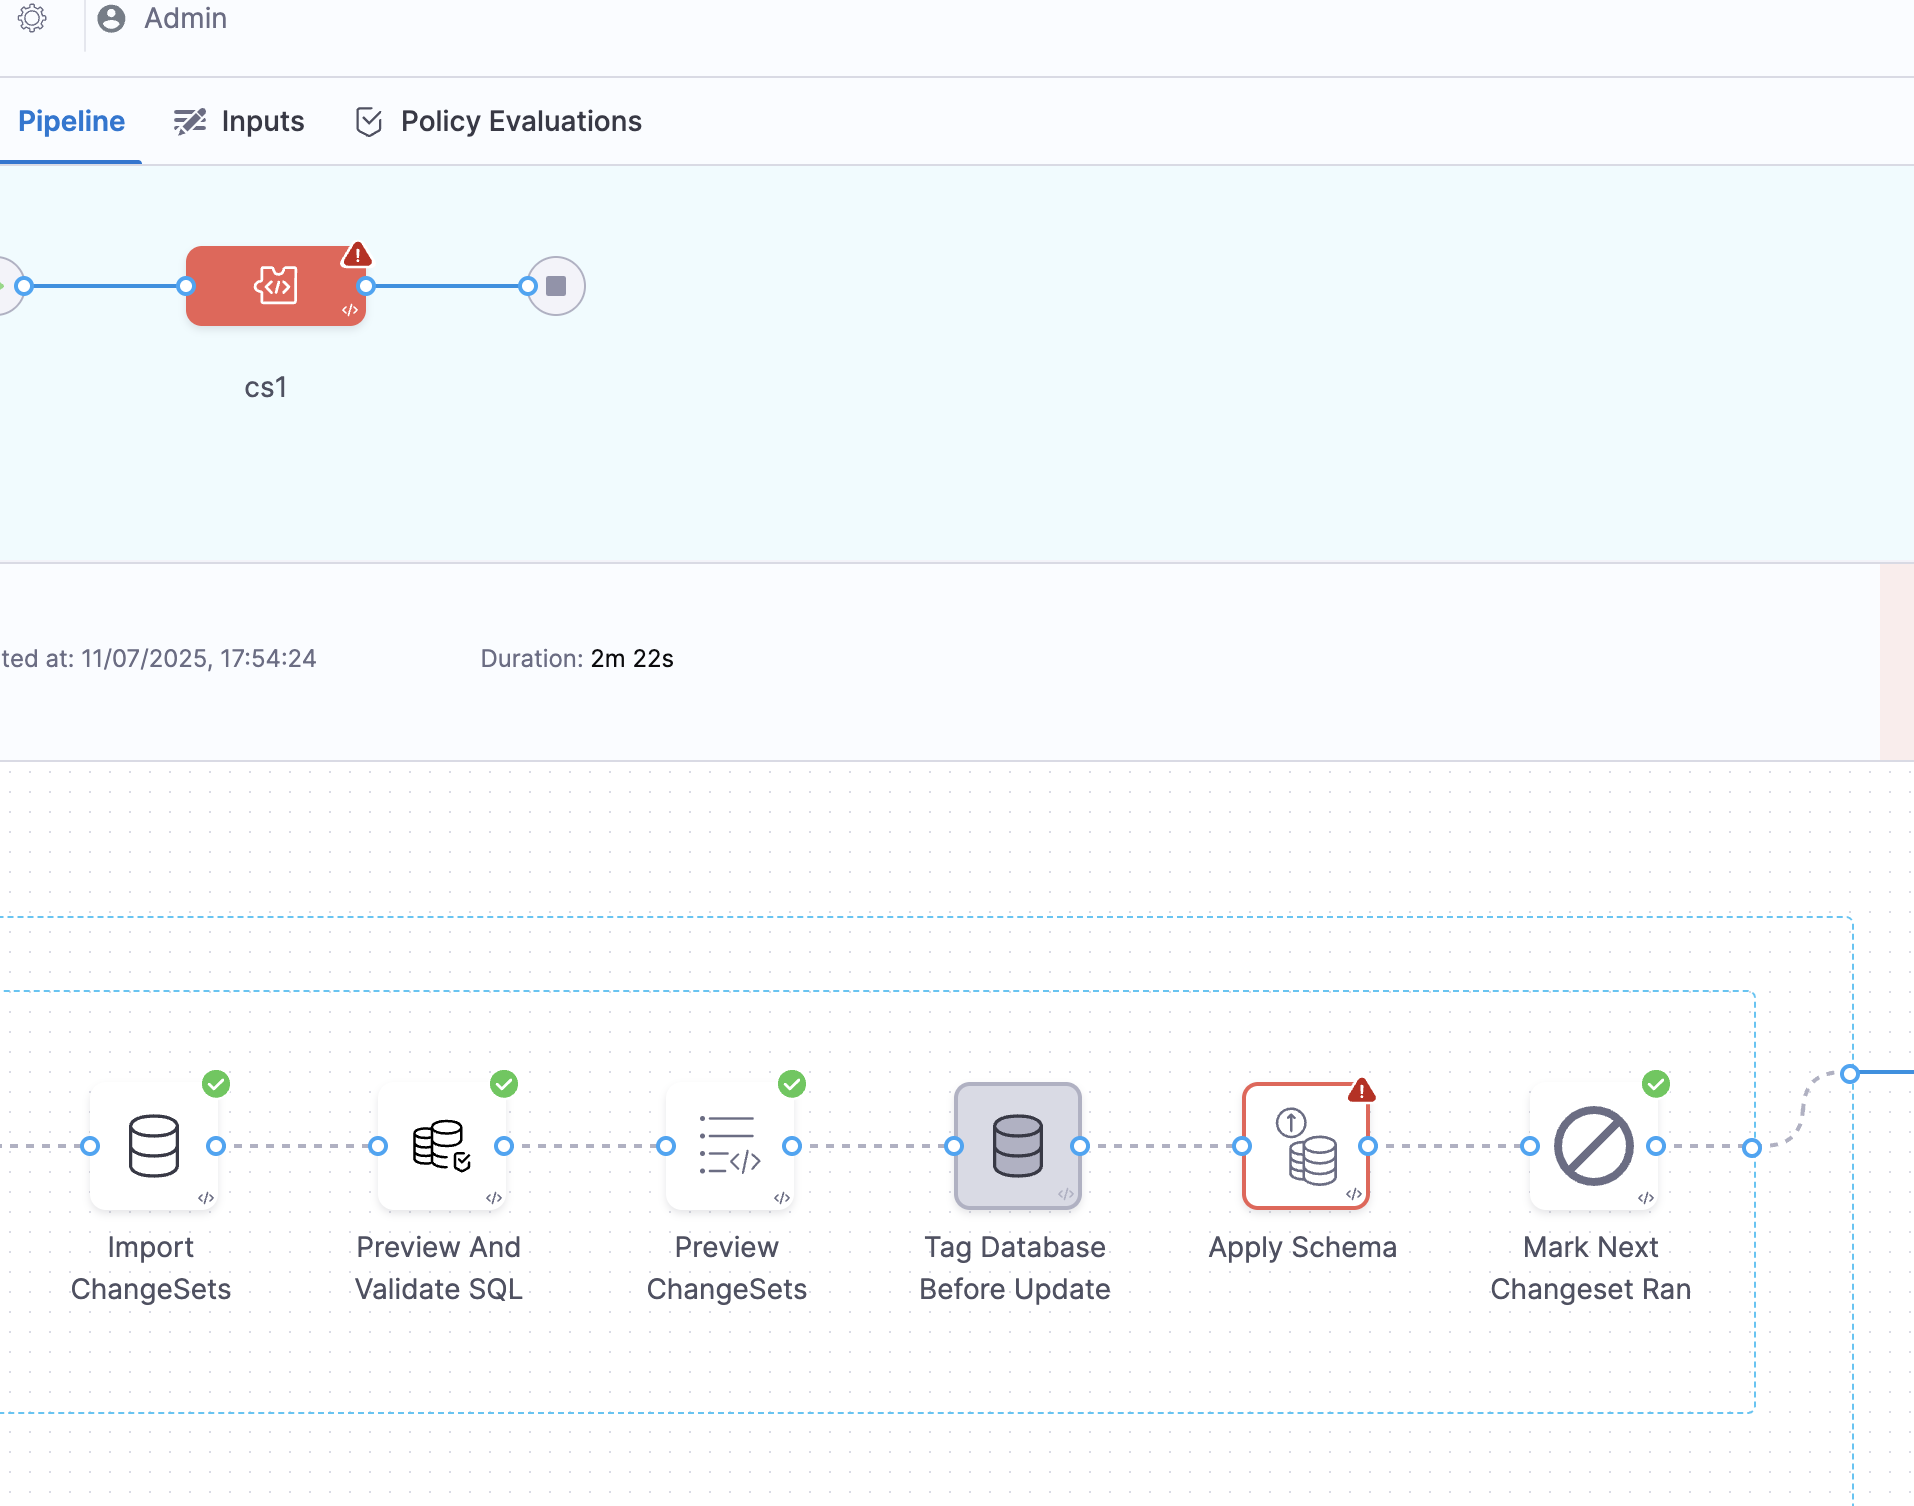Click the code badge under Apply Schema
The image size is (1914, 1506).
point(1354,1193)
